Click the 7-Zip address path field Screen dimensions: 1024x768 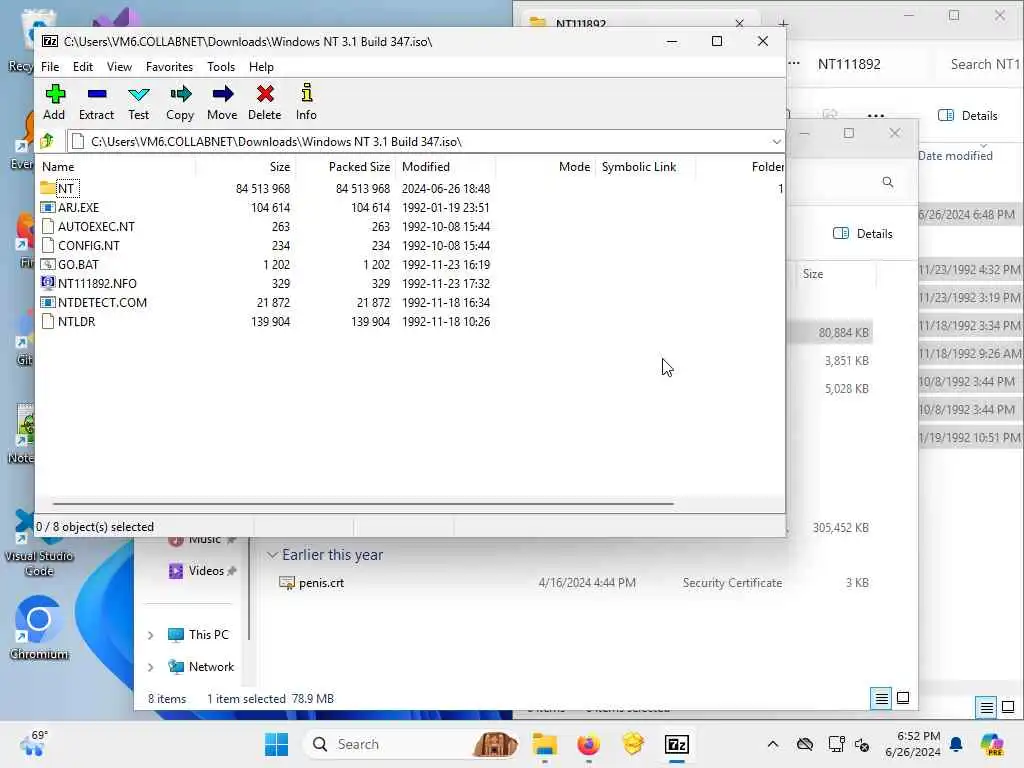[418, 142]
